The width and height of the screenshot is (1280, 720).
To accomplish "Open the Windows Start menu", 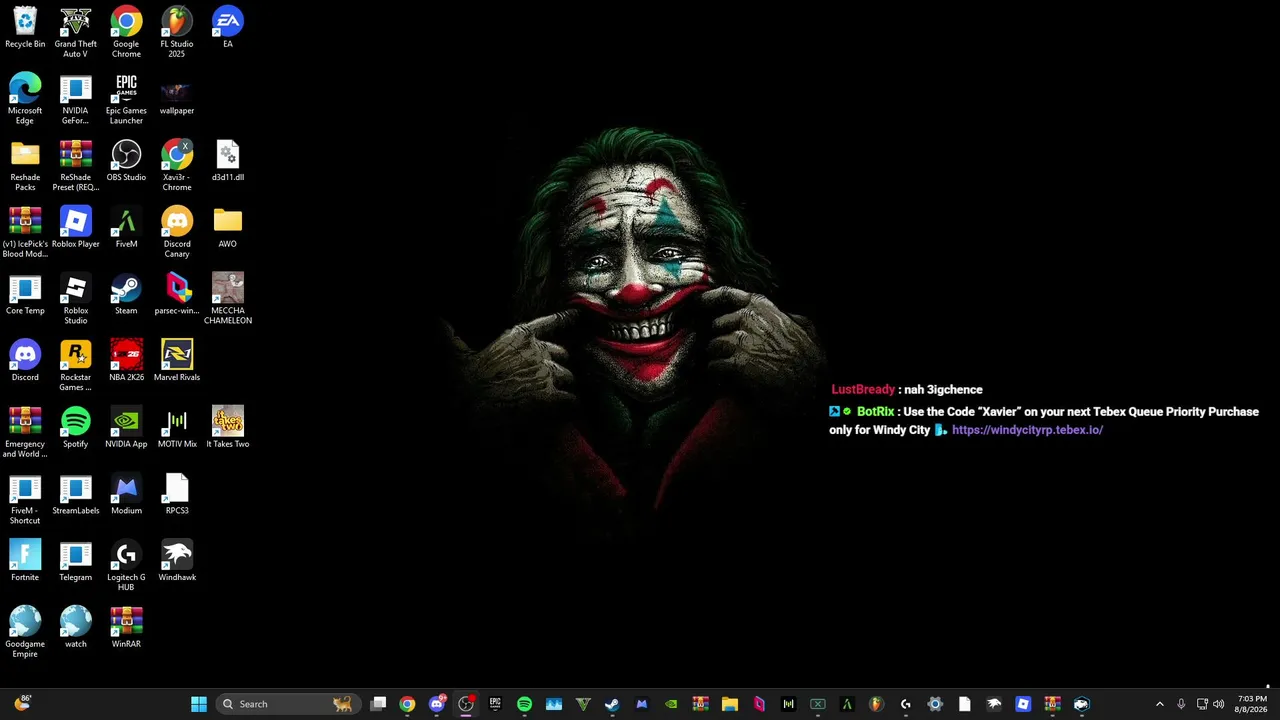I will tap(199, 704).
